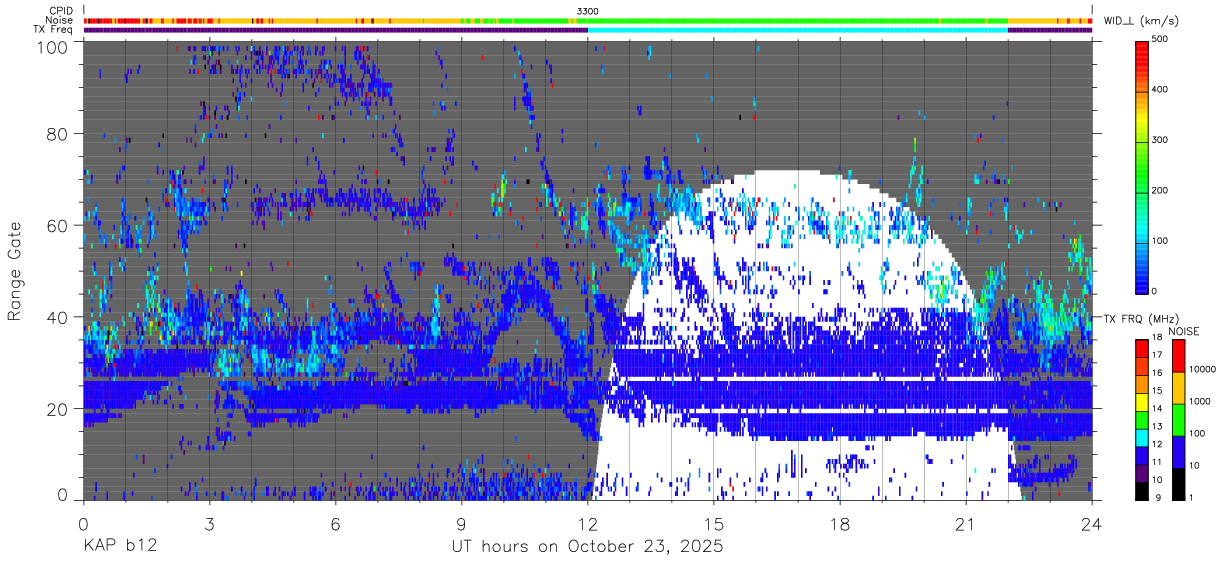Click the x-axis tick label '24'
Image resolution: width=1228 pixels, height=567 pixels.
[1092, 524]
